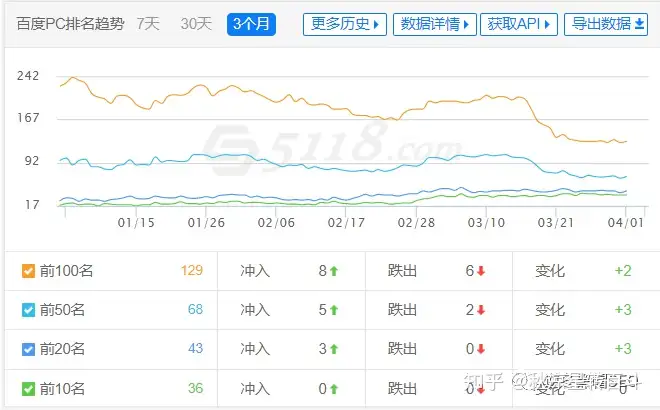
Task: Click red down arrow beside 跌出 6
Action: 481,271
